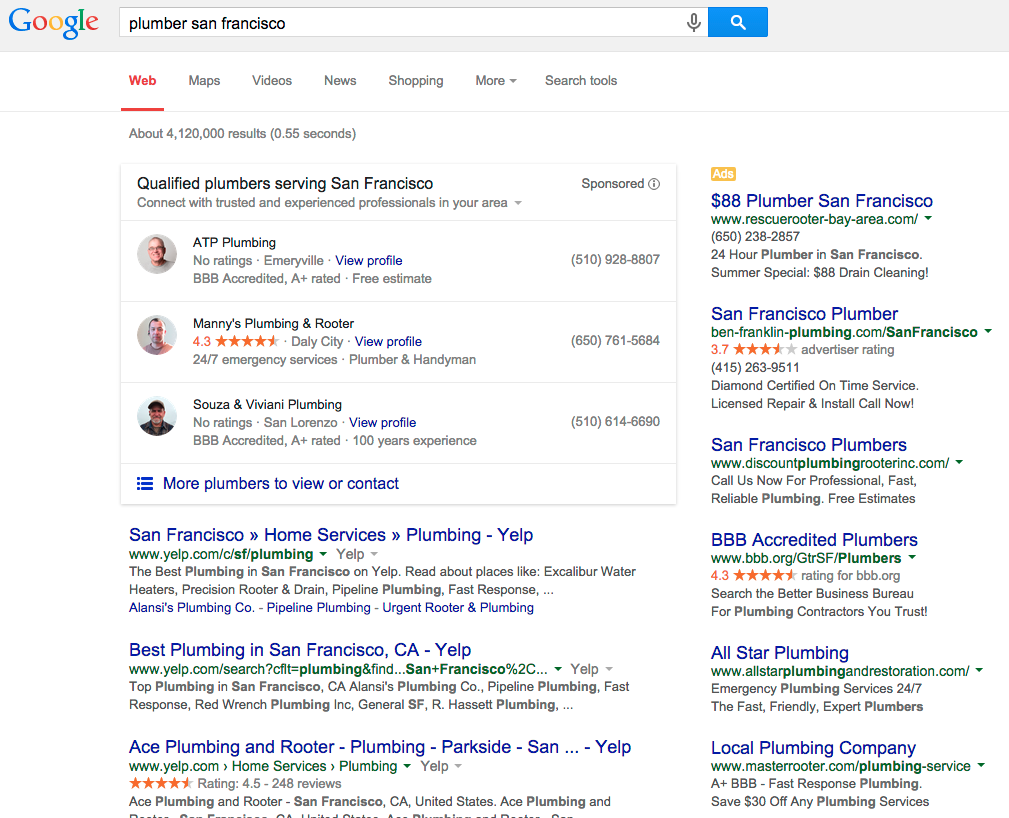This screenshot has height=818, width=1009.
Task: Select the Web tab
Action: pos(142,80)
